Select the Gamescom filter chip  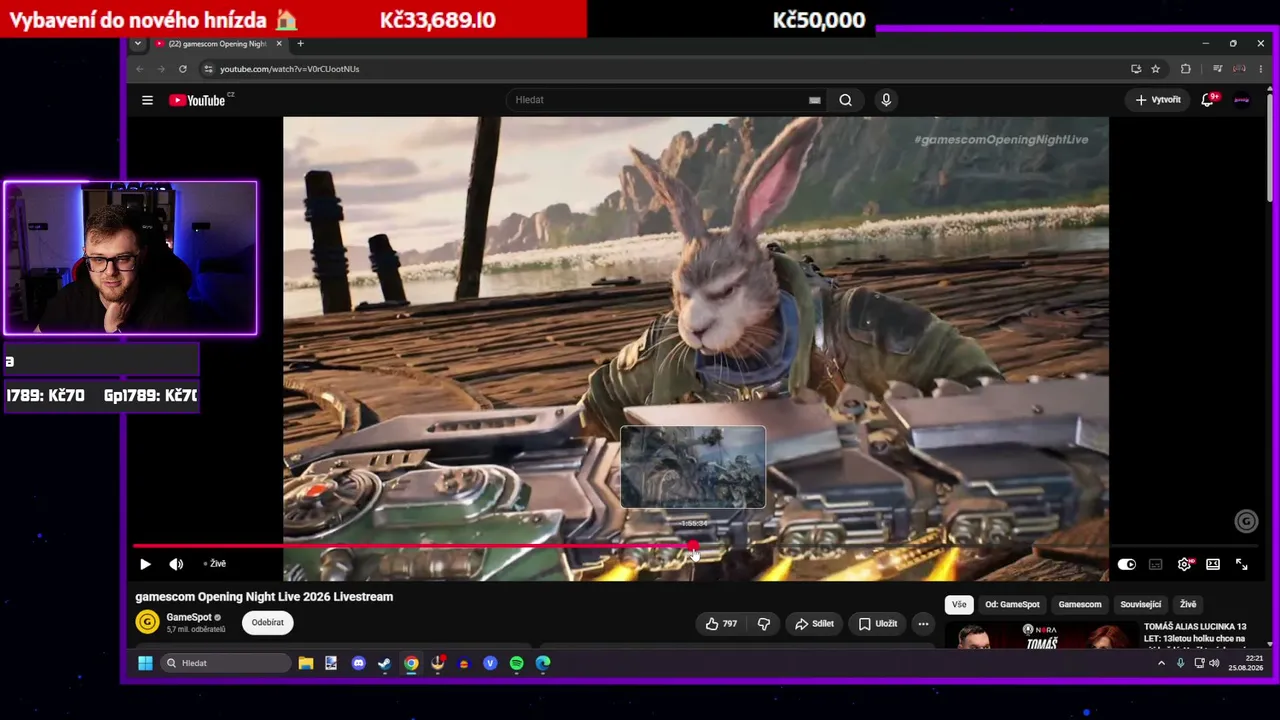1080,604
